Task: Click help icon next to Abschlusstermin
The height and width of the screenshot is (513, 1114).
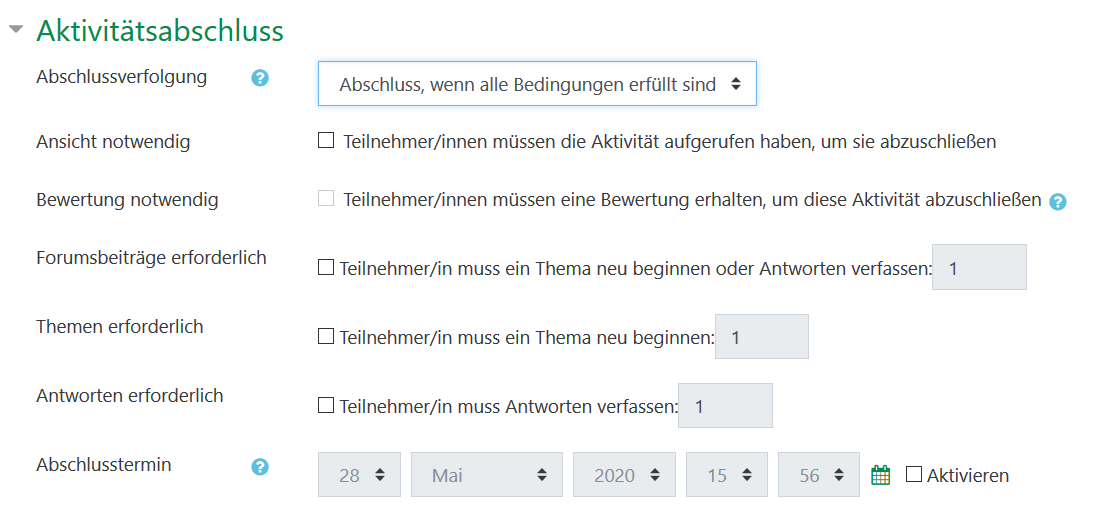Action: (x=260, y=466)
